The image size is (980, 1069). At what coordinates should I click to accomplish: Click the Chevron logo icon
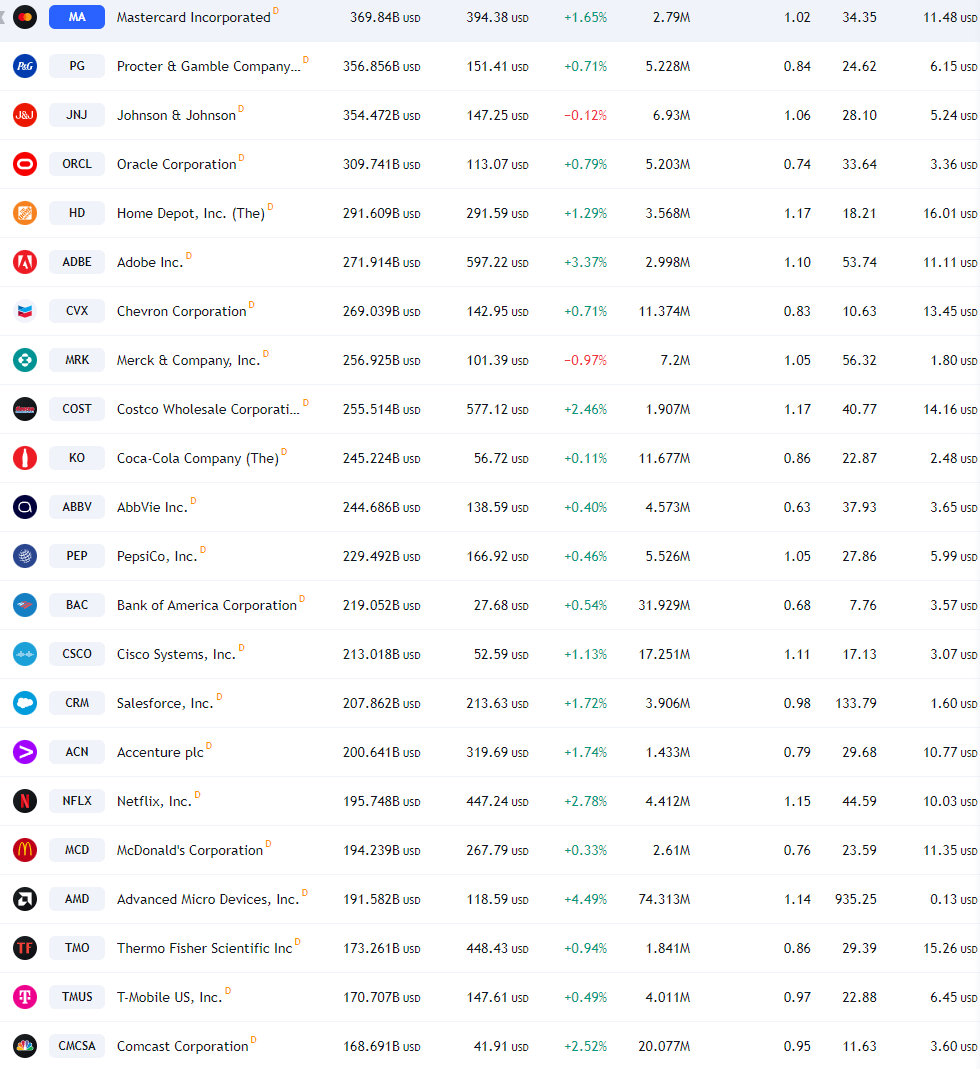point(25,311)
